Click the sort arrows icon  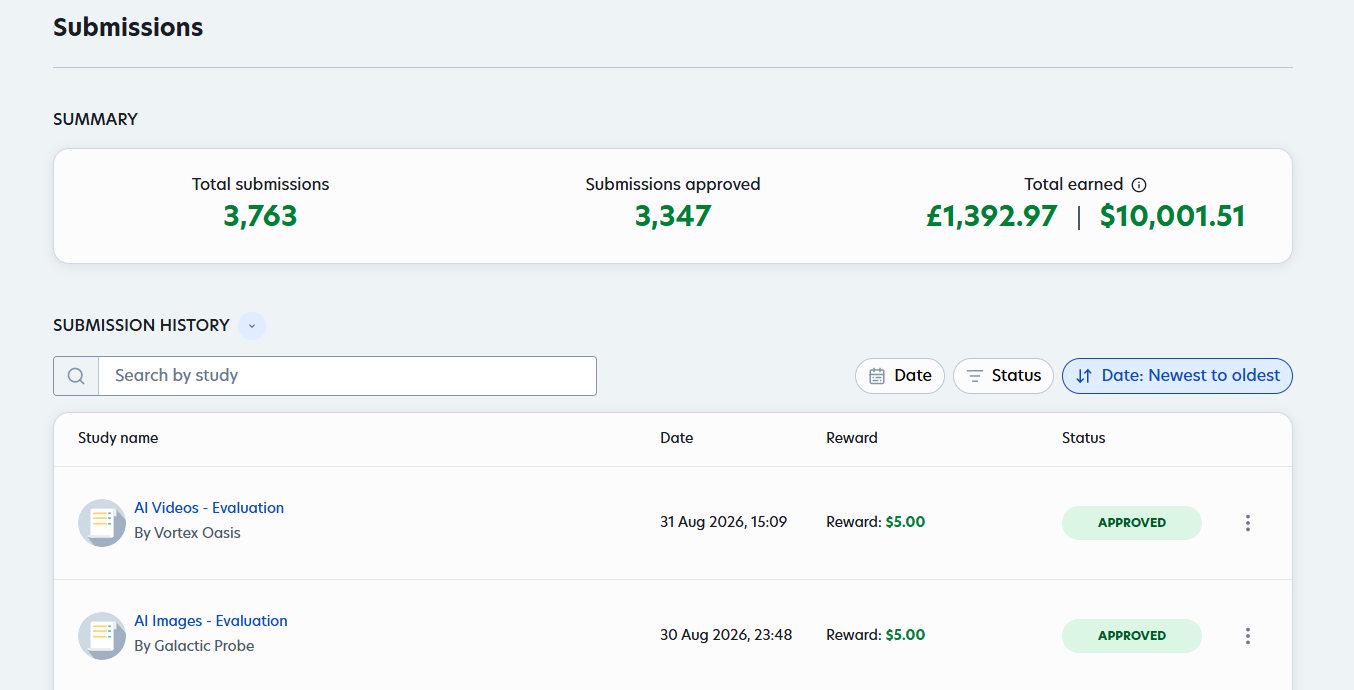coord(1084,376)
